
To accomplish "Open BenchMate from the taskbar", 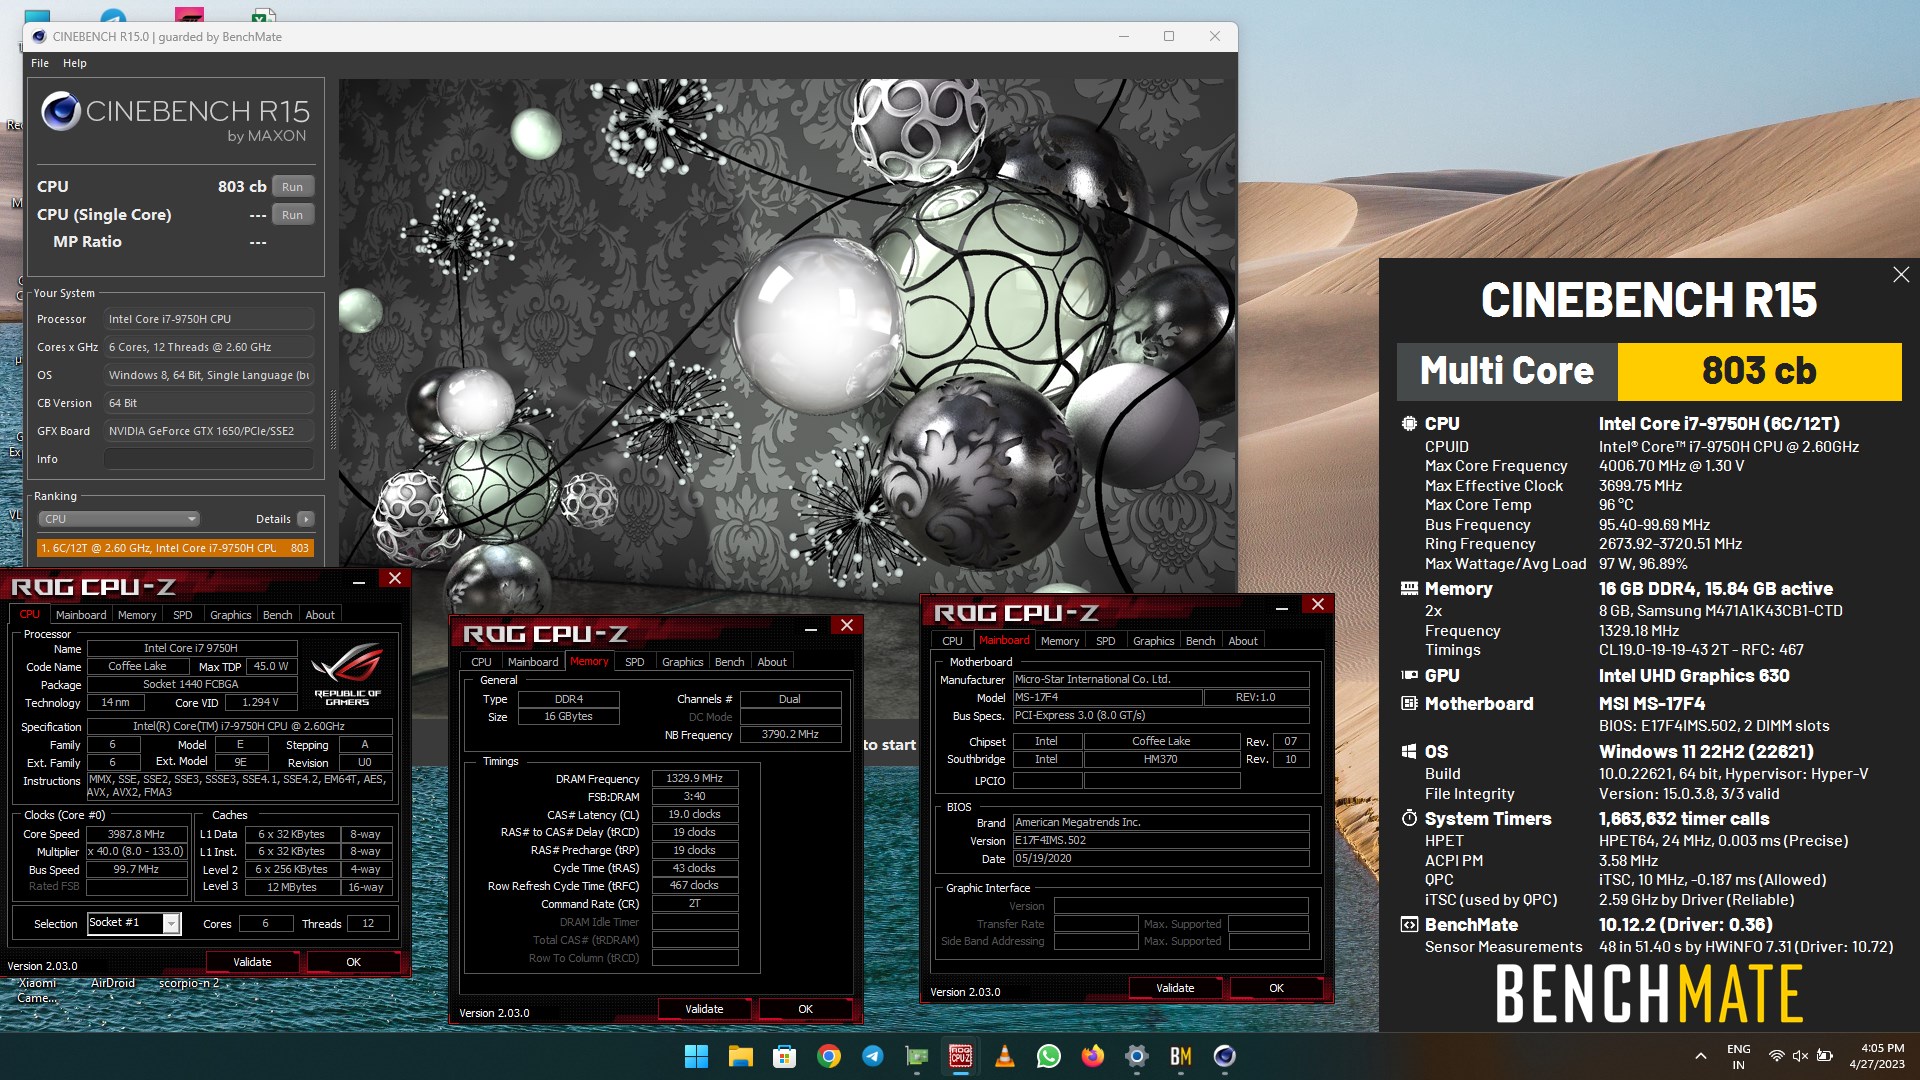I will (1180, 1056).
